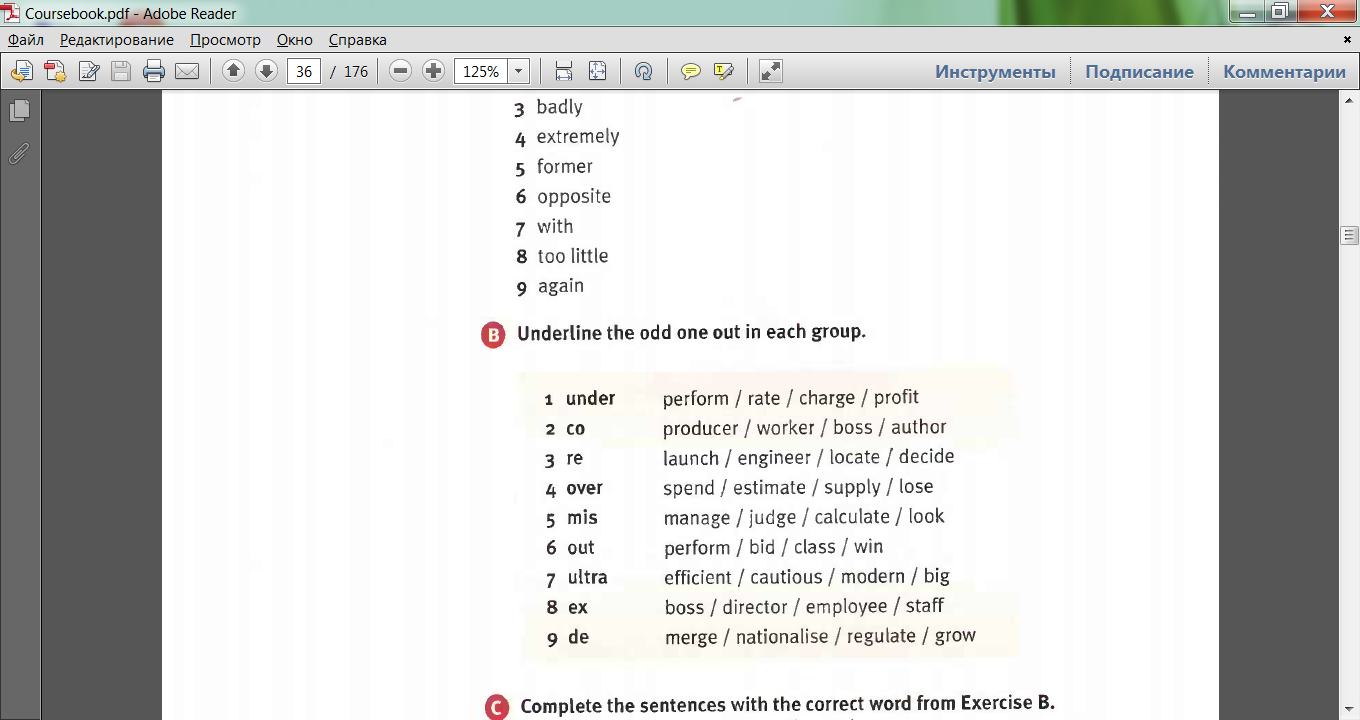The image size is (1360, 720).
Task: Zoom out with the minus button
Action: point(400,71)
